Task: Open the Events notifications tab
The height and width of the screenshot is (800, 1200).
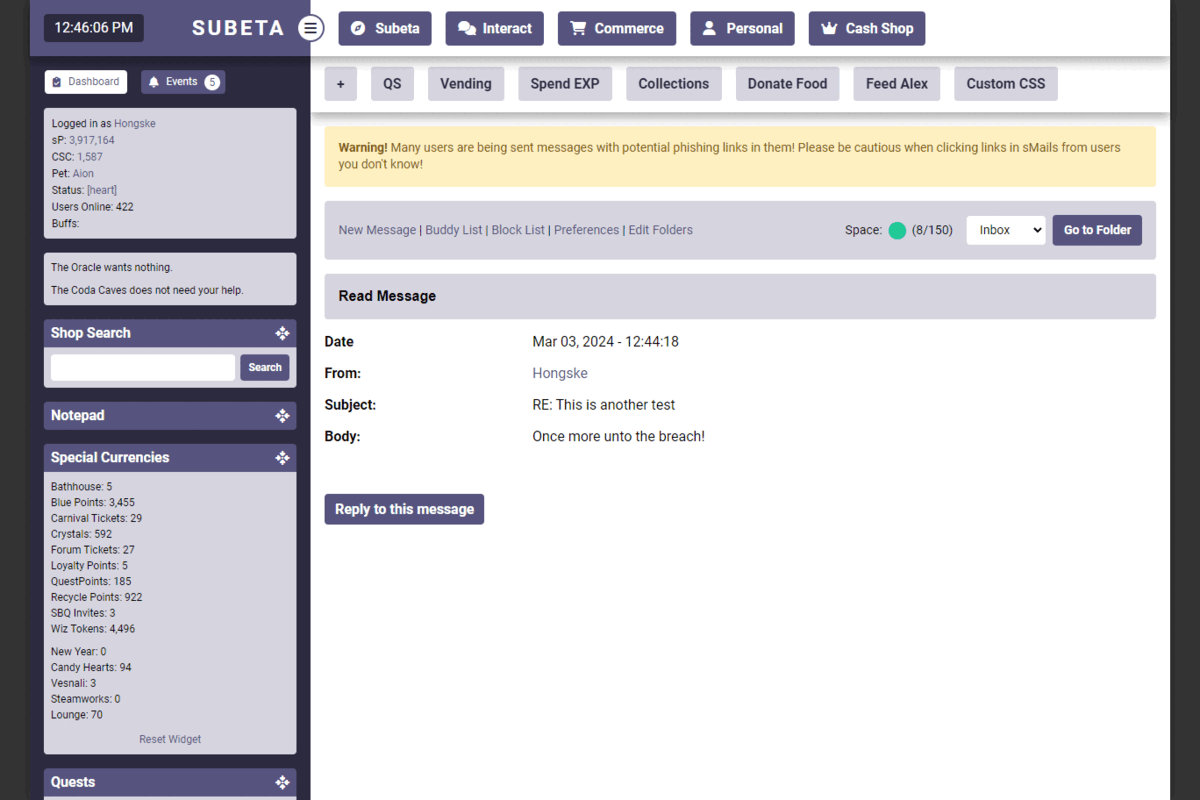Action: pos(183,82)
